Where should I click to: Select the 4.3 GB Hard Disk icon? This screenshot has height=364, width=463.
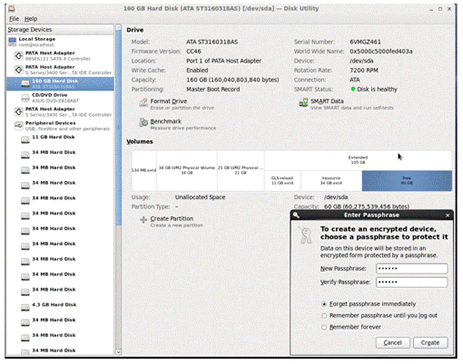click(25, 307)
